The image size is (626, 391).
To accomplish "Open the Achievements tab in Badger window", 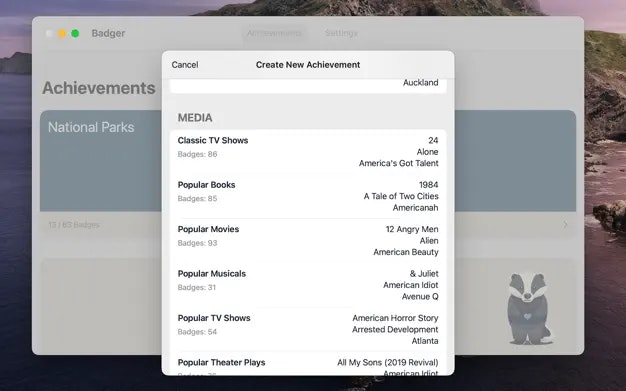I will tap(274, 33).
